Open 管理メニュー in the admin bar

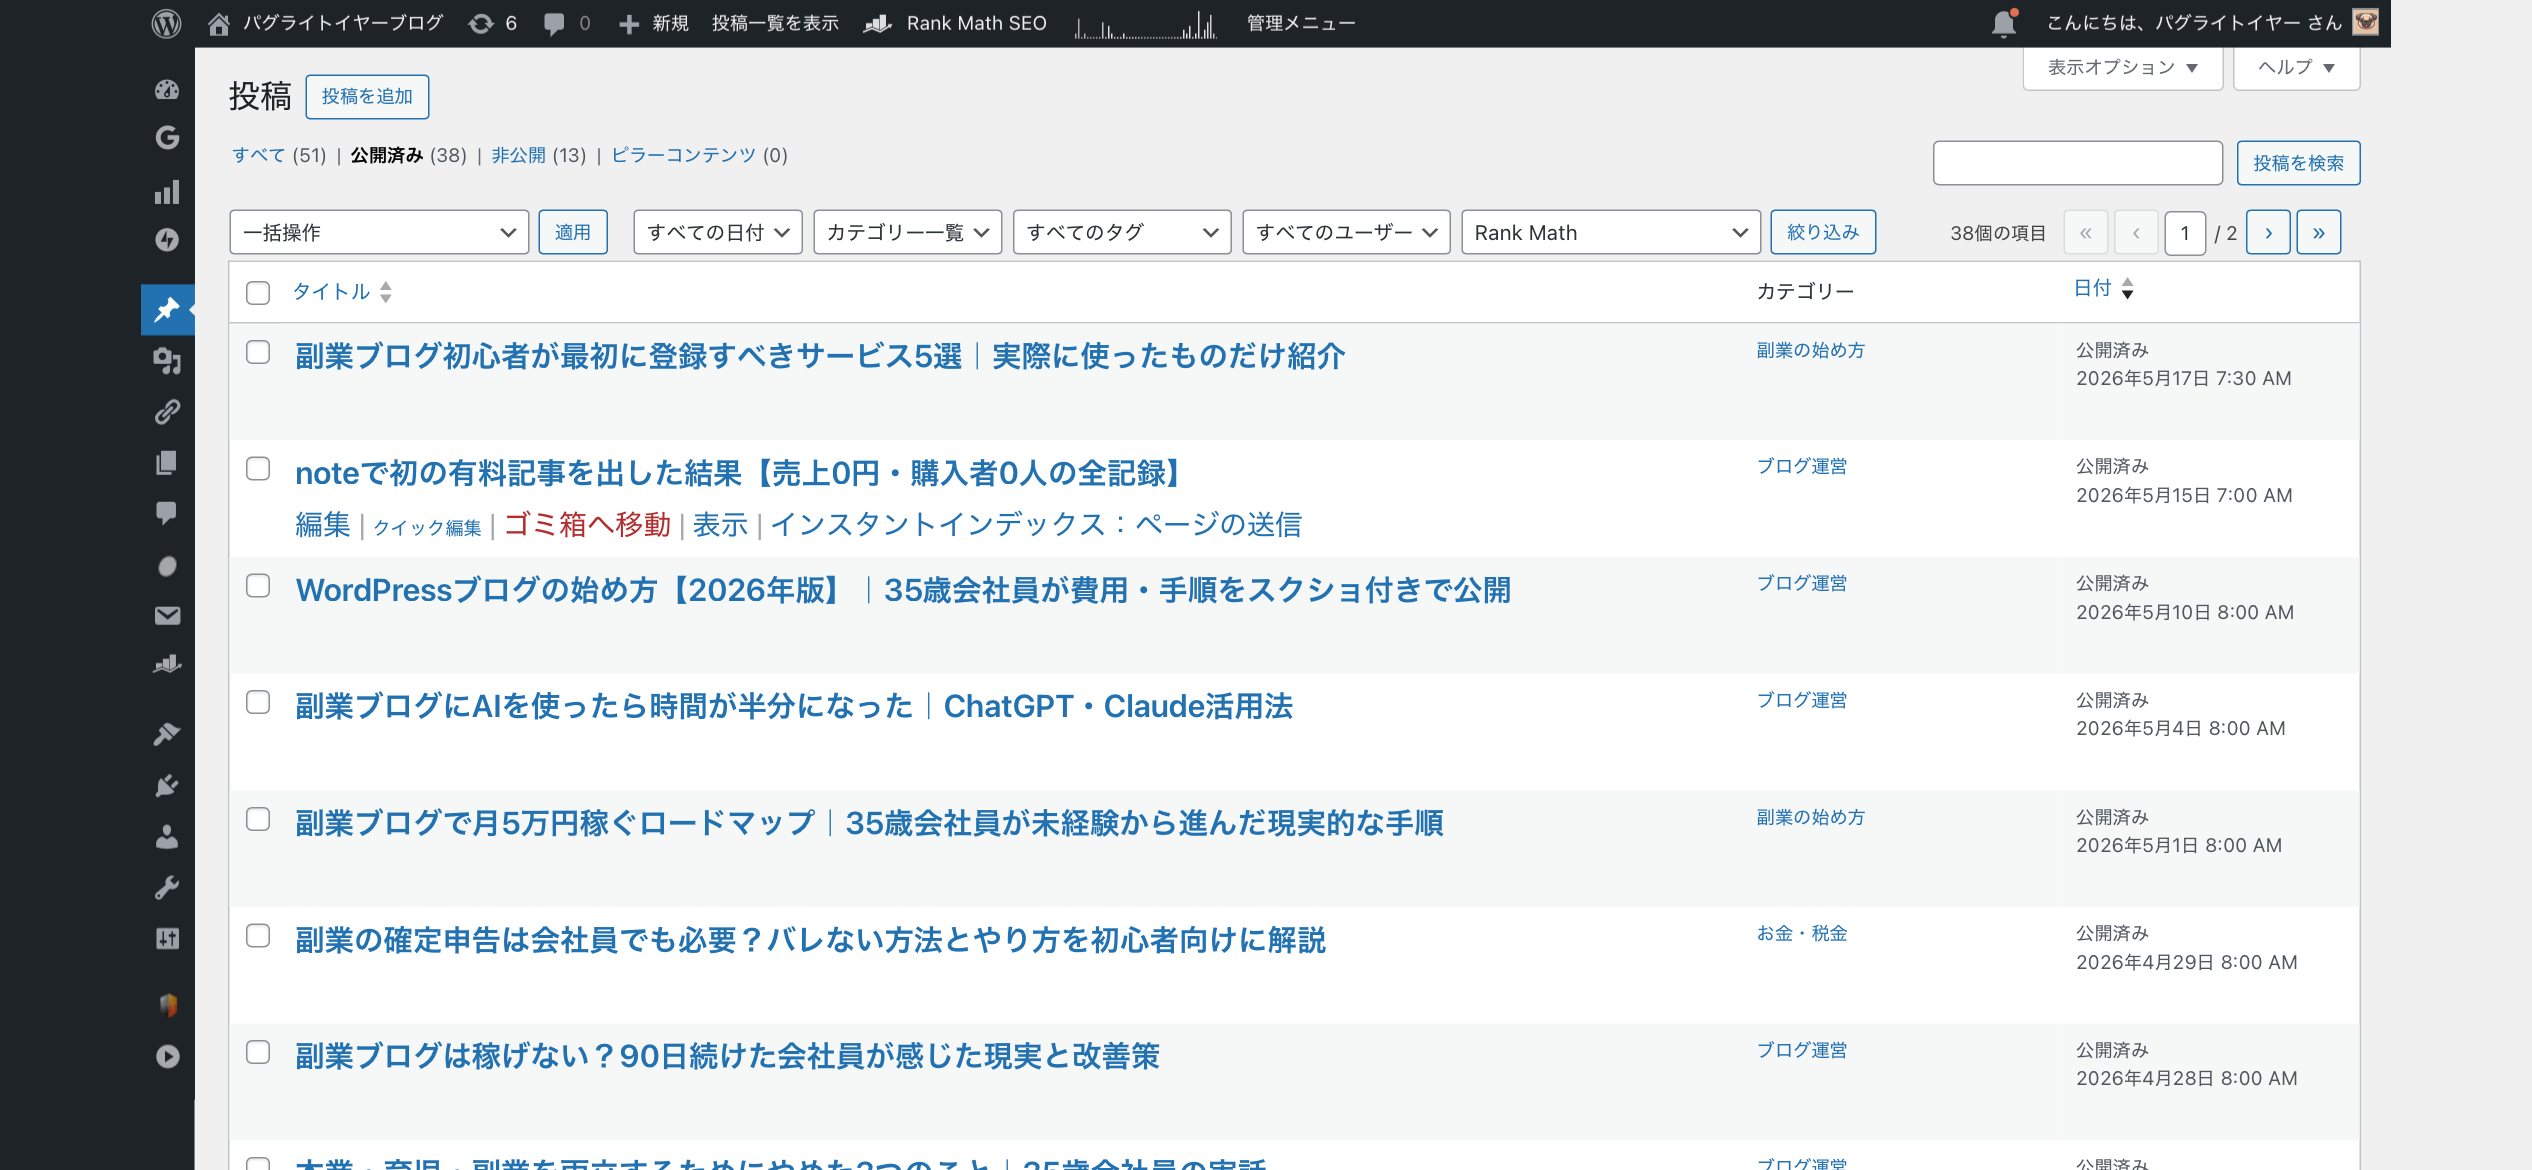1301,23
